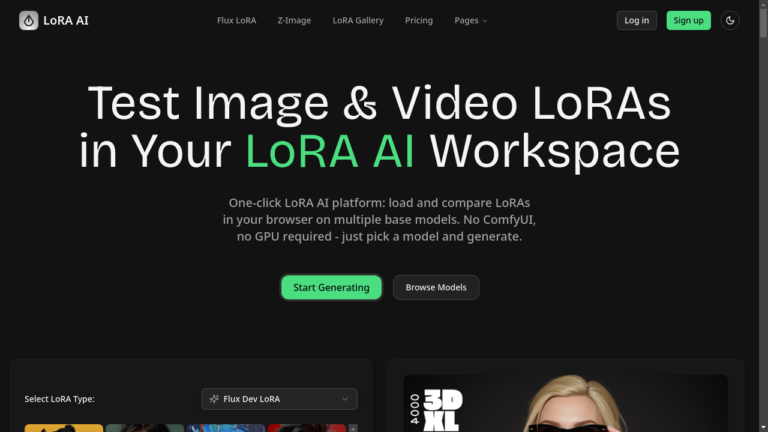
Task: Open the Flux Dev LoRA type dropdown
Action: point(279,399)
